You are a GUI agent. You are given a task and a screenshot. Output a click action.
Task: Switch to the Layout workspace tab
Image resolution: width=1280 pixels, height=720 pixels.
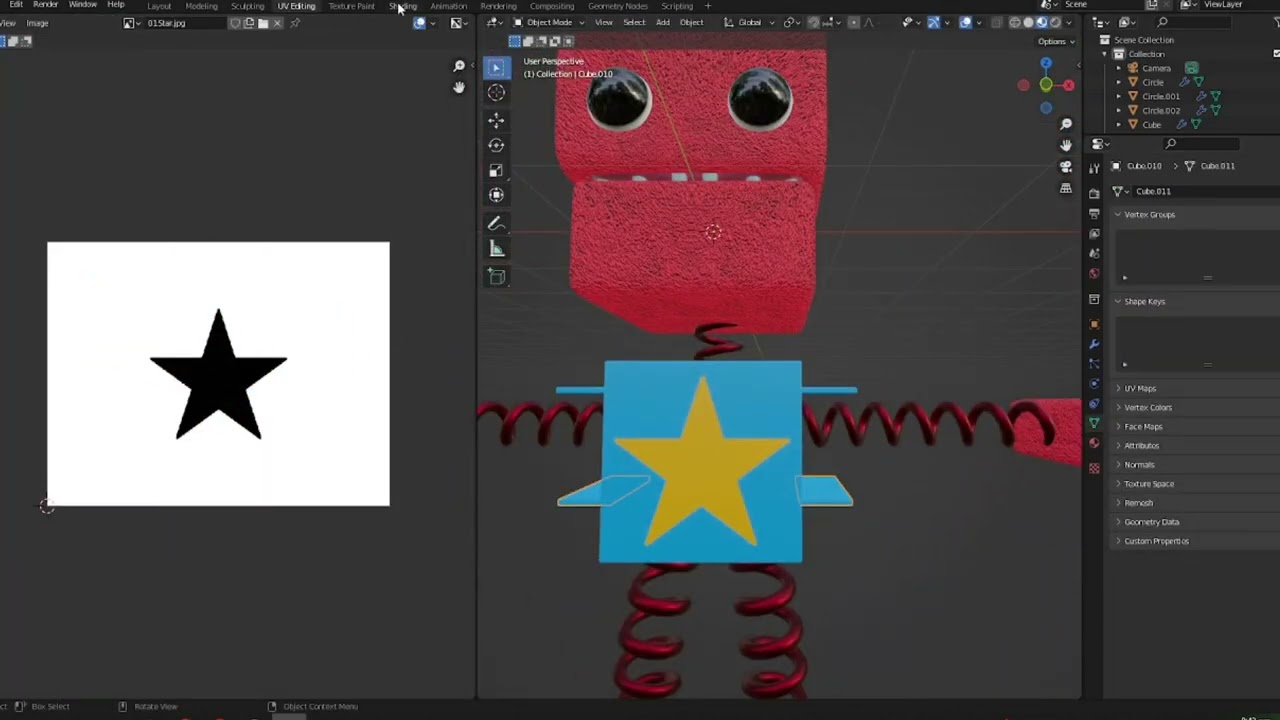[x=159, y=6]
